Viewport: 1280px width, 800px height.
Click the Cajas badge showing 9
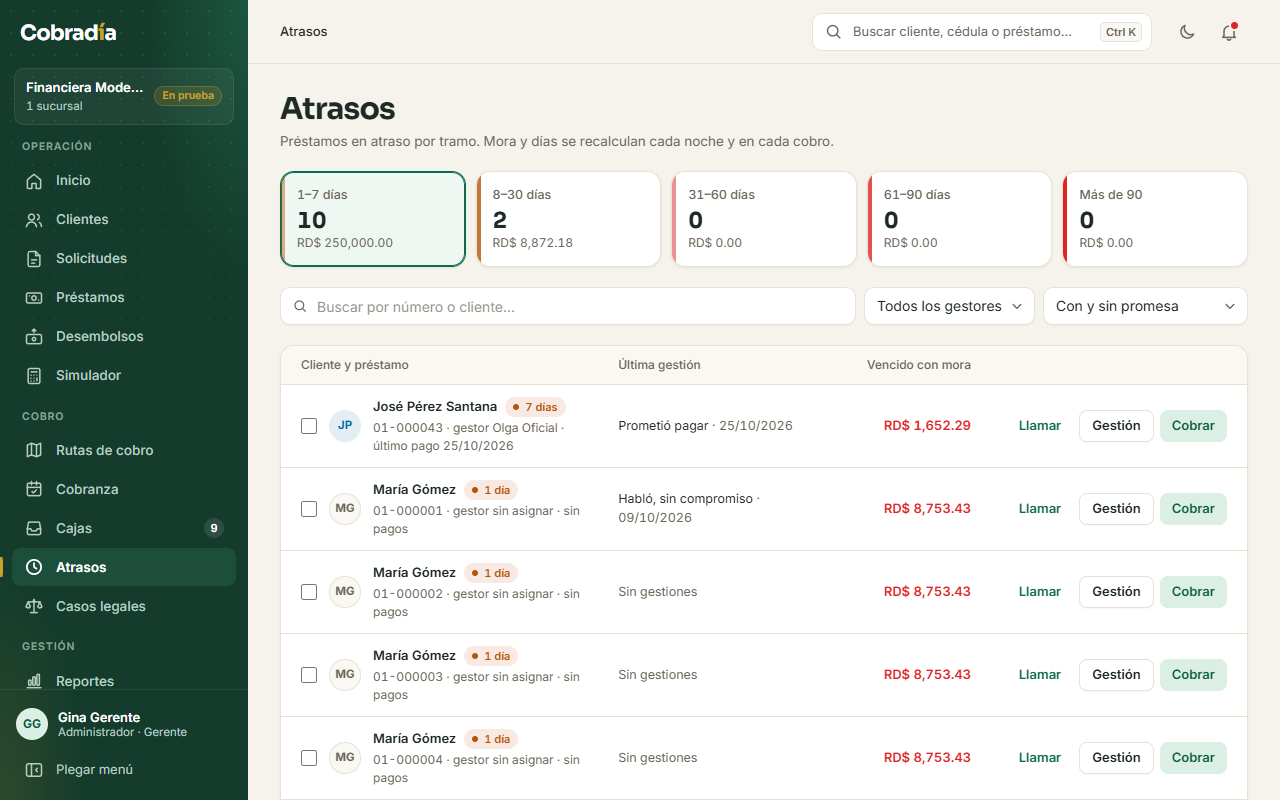(x=213, y=528)
